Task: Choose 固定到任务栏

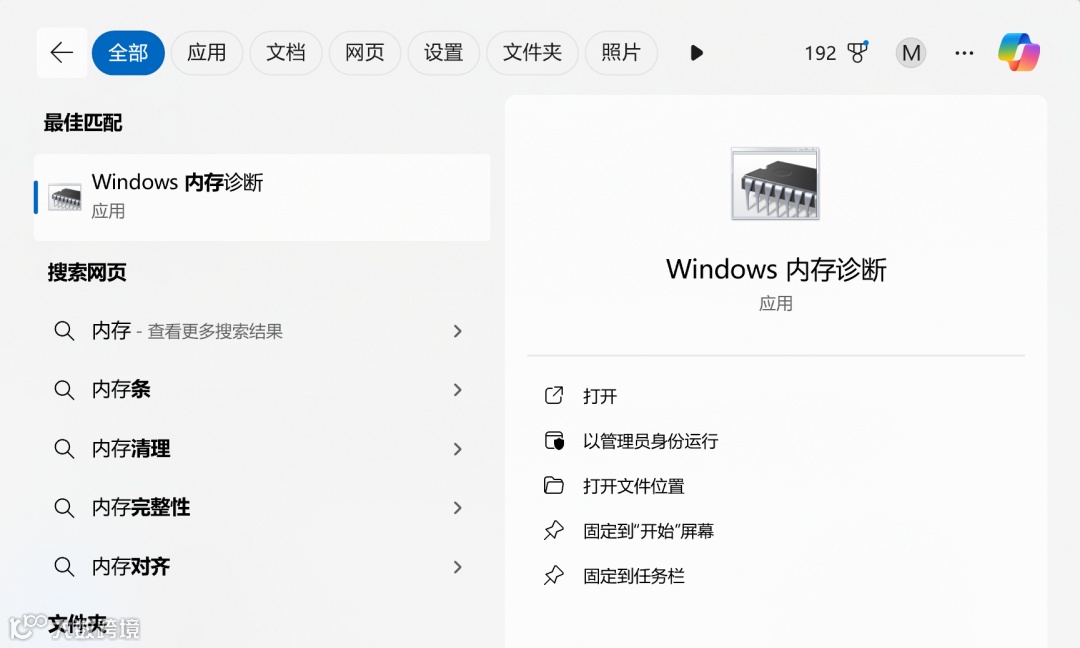Action: click(634, 576)
